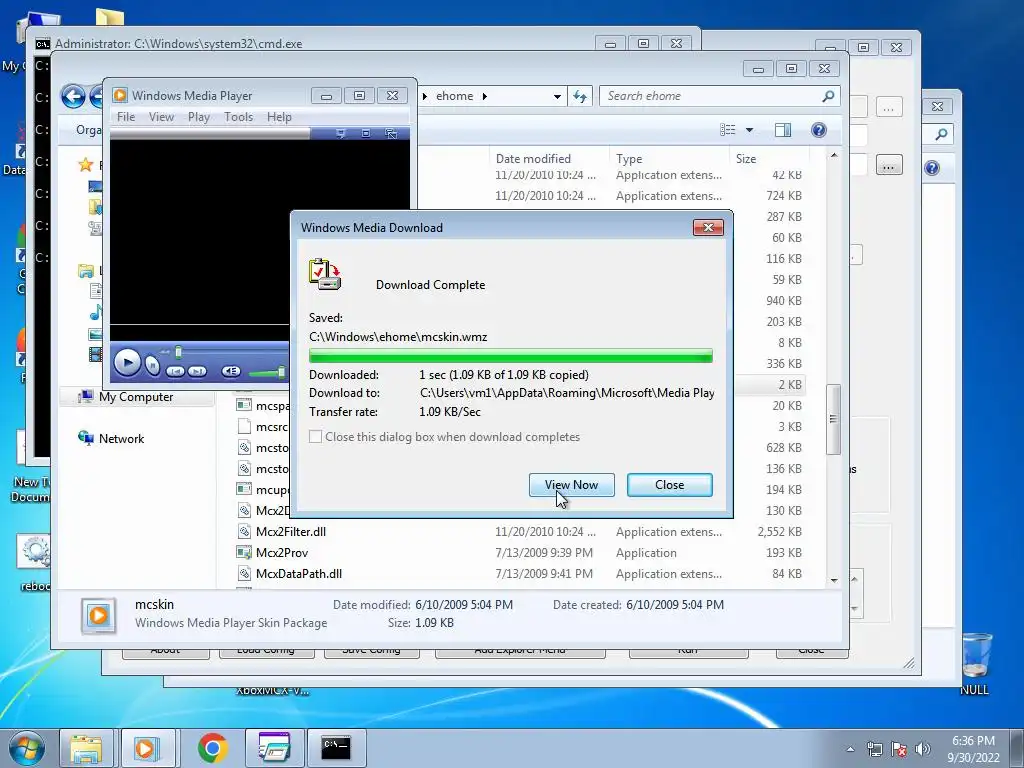This screenshot has width=1024, height=768.
Task: Click the taskbar clock 6:36 PM
Action: click(x=973, y=741)
